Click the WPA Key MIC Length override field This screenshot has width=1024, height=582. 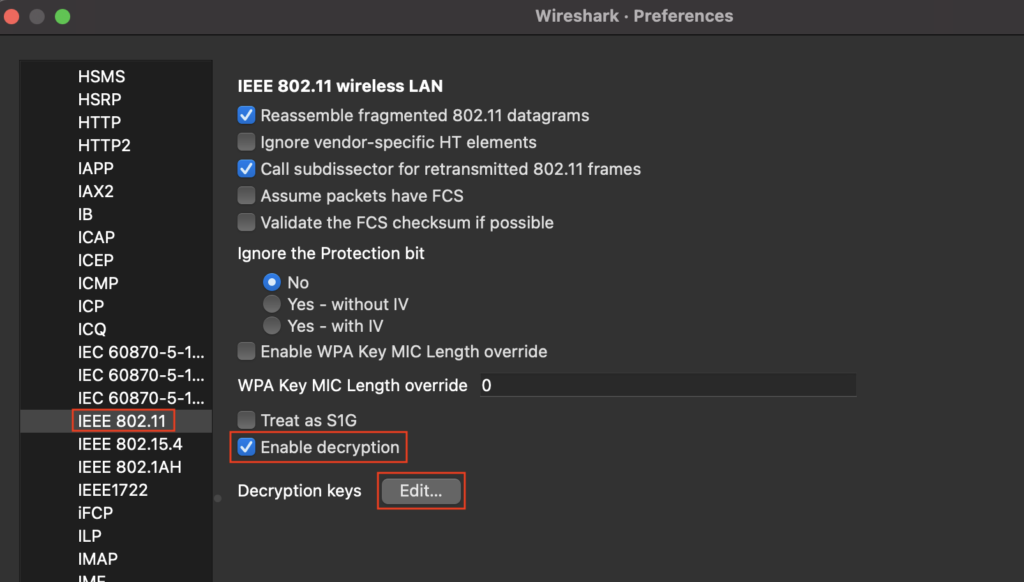click(x=667, y=385)
